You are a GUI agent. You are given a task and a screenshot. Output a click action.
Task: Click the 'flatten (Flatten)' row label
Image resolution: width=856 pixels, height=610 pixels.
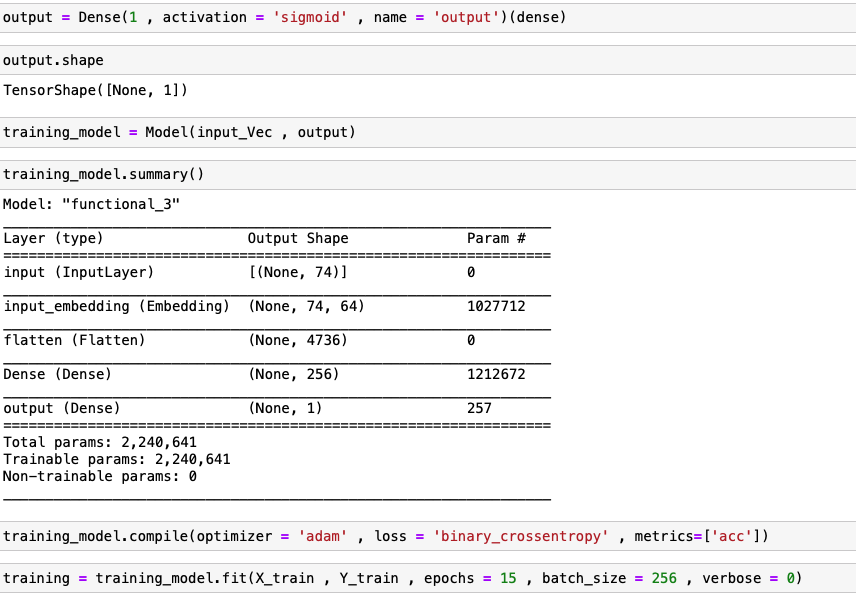point(74,340)
